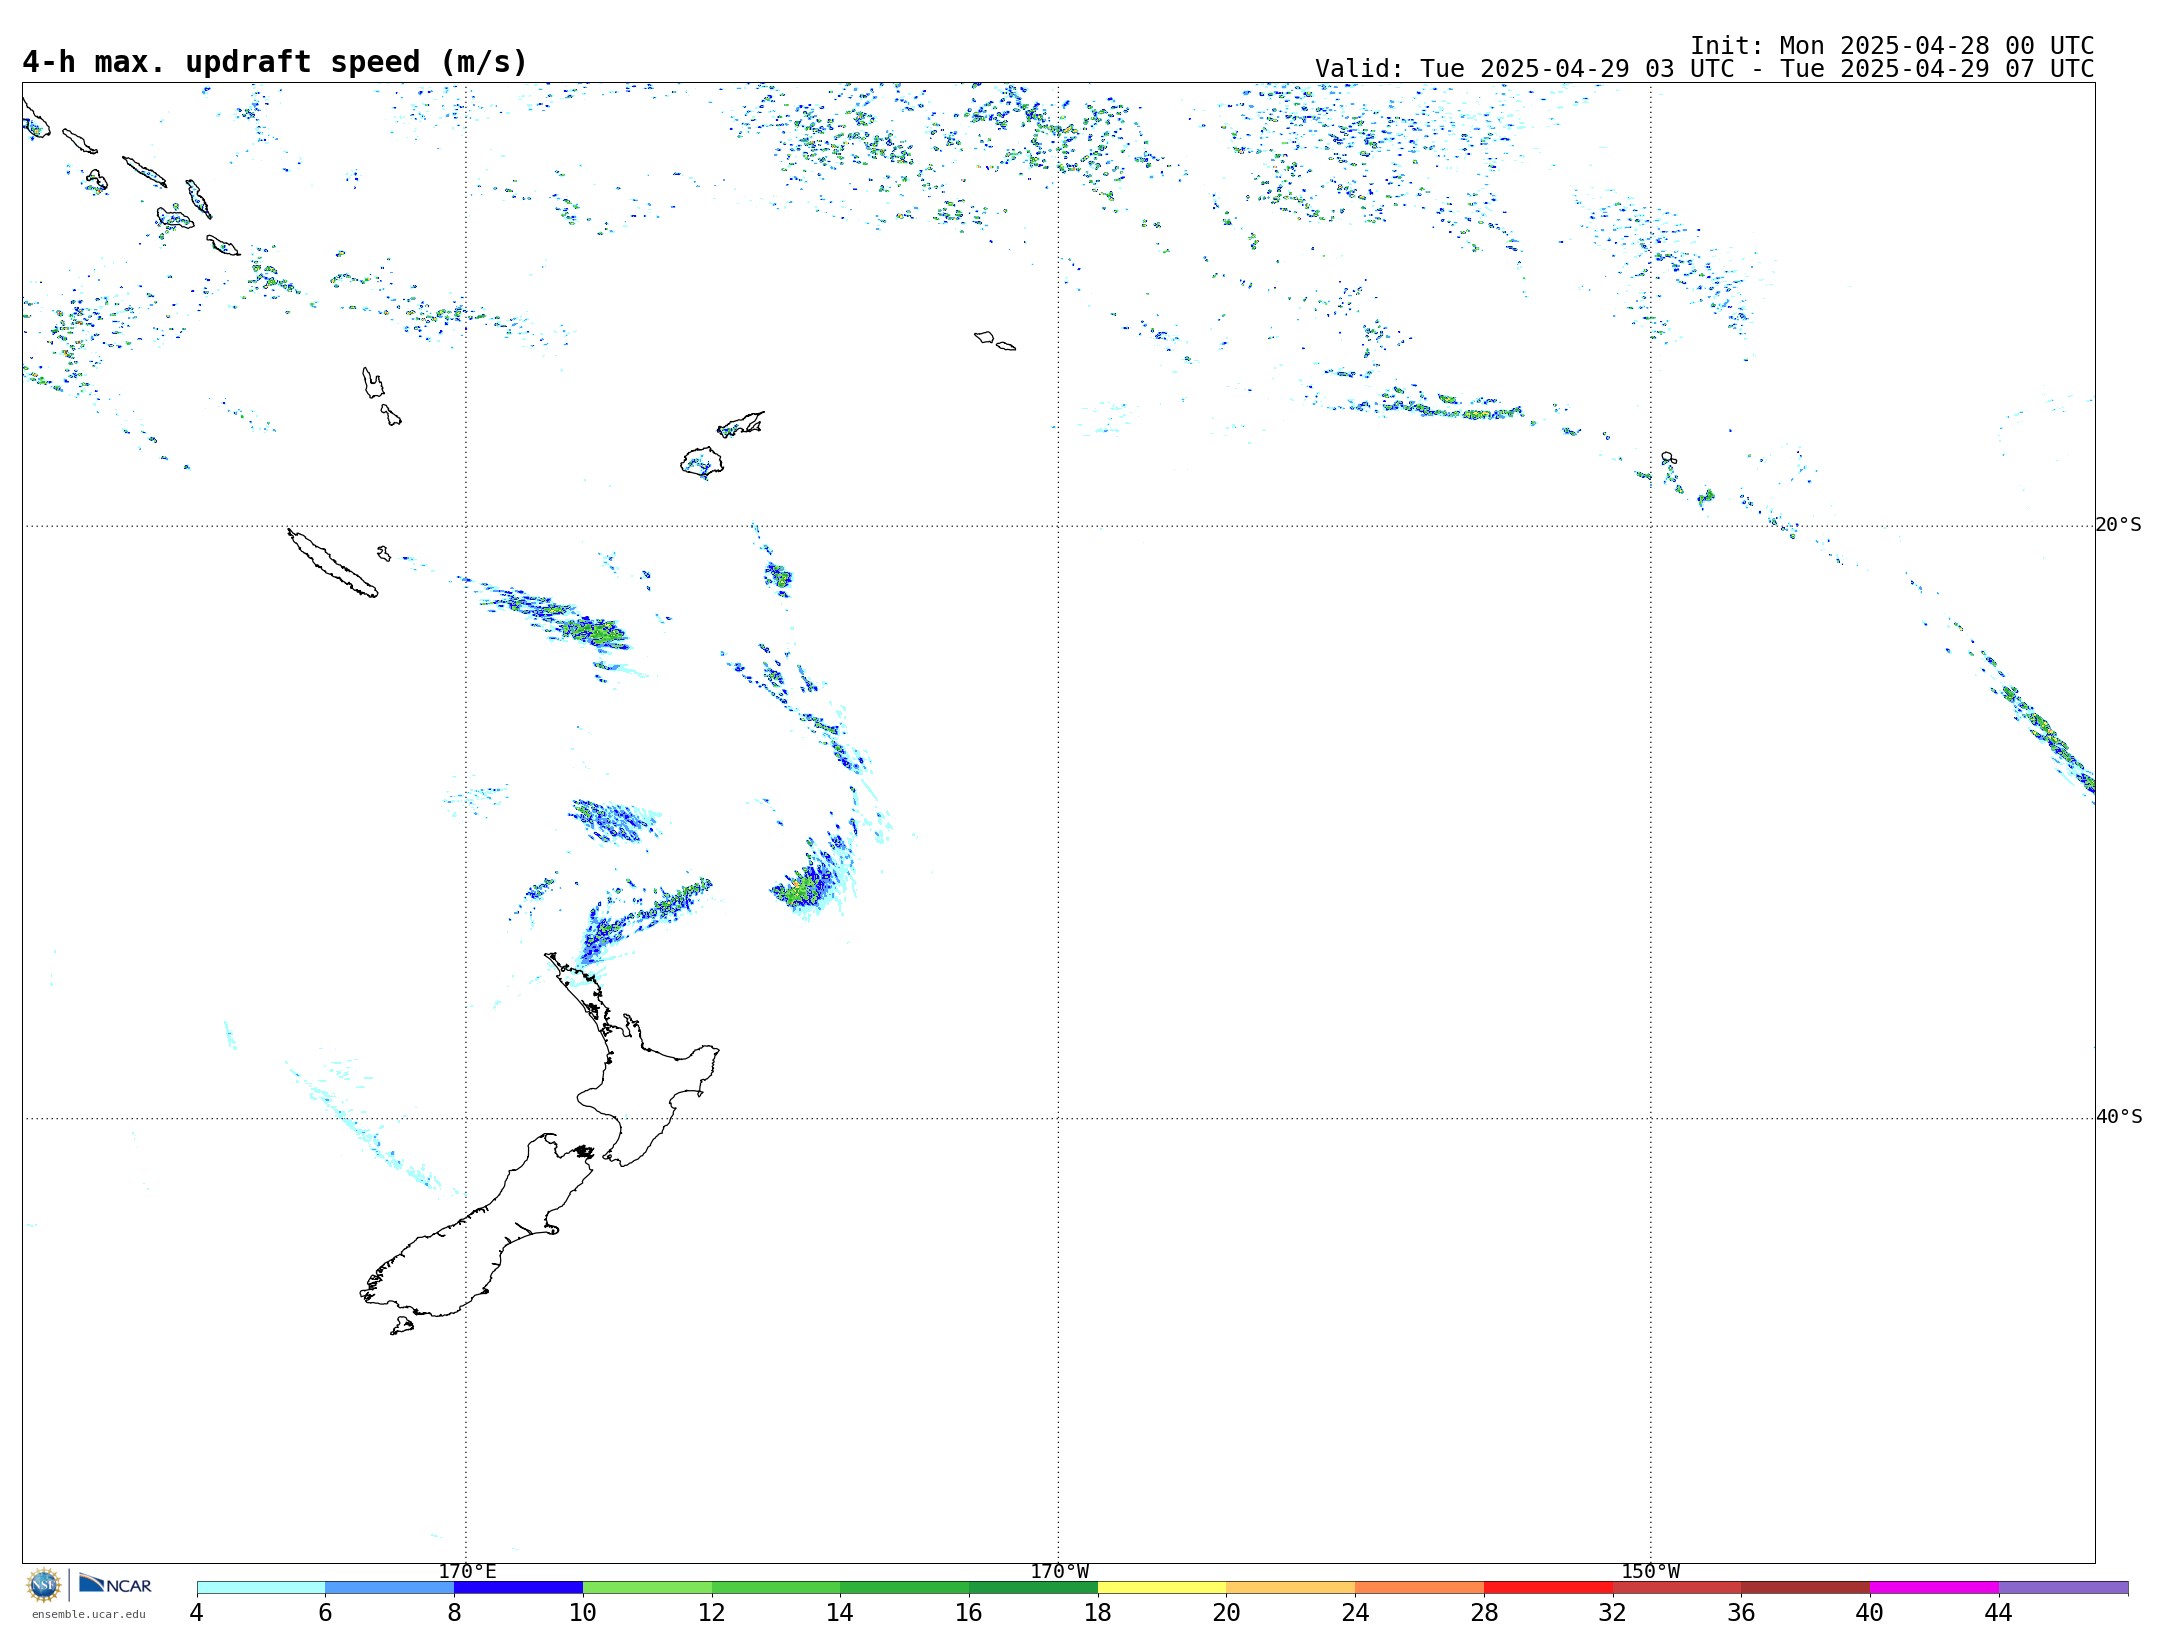Click the colorbar tick label '18'
Viewport: 2160px width, 1626px height.
pyautogui.click(x=1098, y=1612)
